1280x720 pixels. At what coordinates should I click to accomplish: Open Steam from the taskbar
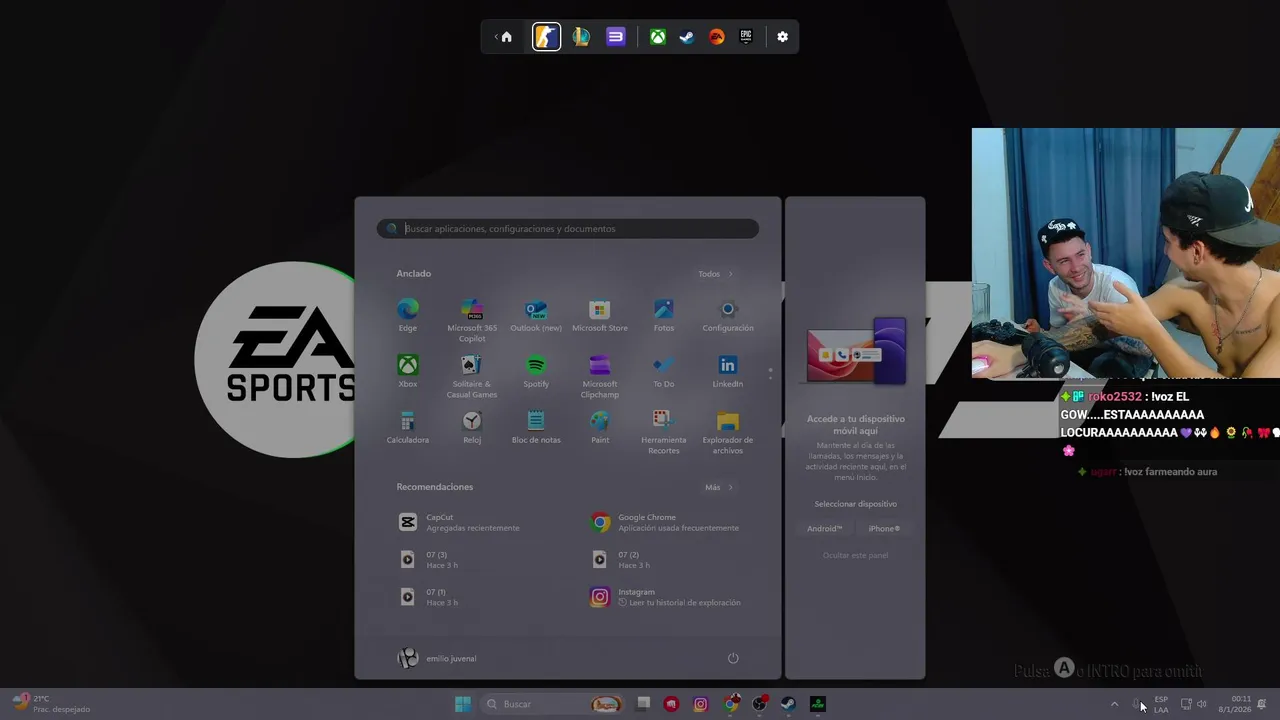788,704
